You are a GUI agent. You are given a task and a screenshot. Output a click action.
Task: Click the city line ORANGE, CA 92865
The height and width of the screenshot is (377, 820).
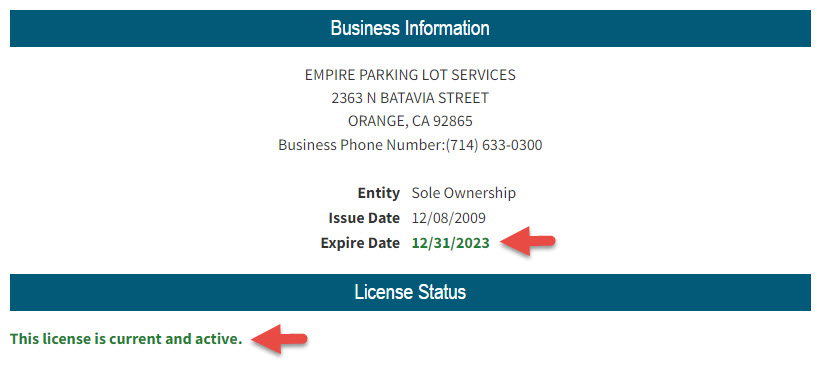[x=410, y=121]
